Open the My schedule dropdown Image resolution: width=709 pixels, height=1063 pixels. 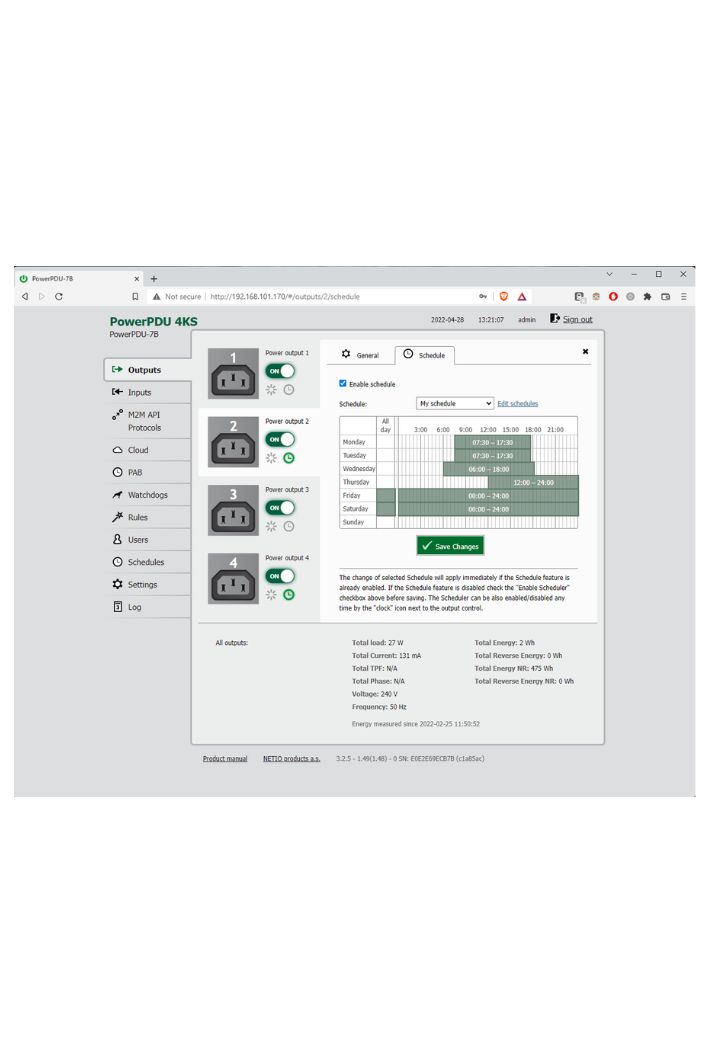[x=455, y=403]
